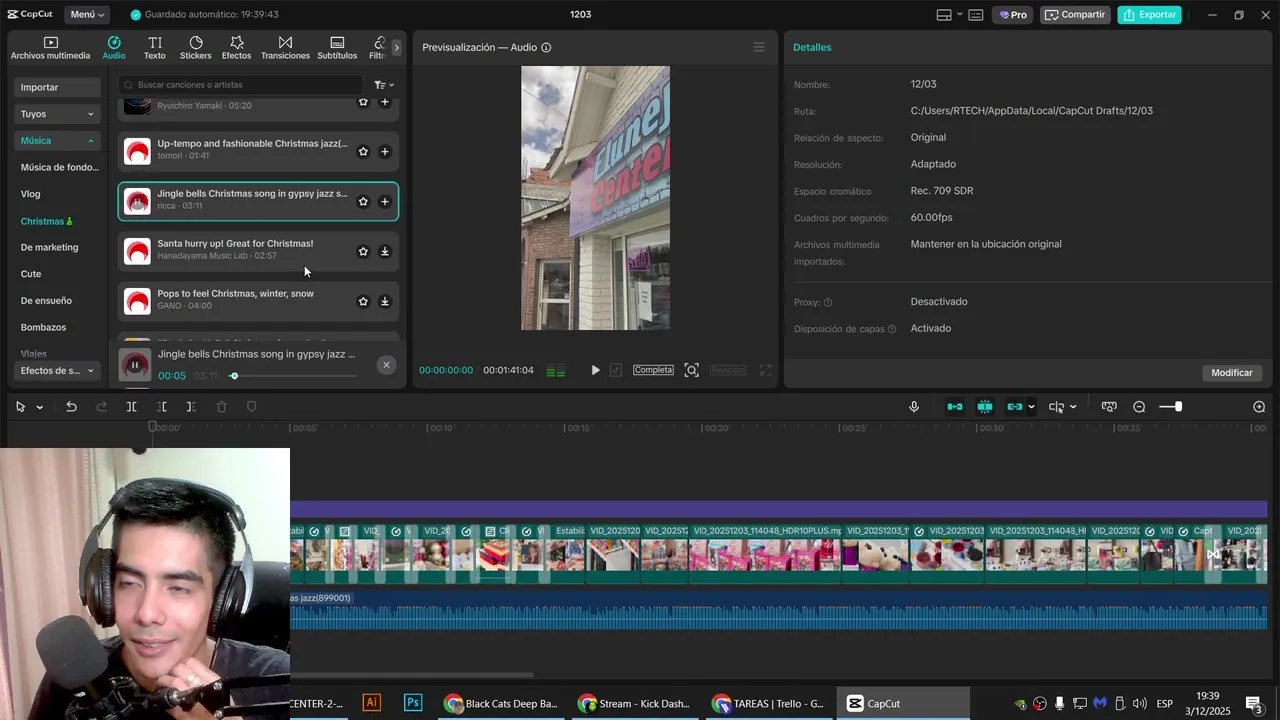The height and width of the screenshot is (720, 1280).
Task: Select the De ensueño category
Action: (x=46, y=301)
